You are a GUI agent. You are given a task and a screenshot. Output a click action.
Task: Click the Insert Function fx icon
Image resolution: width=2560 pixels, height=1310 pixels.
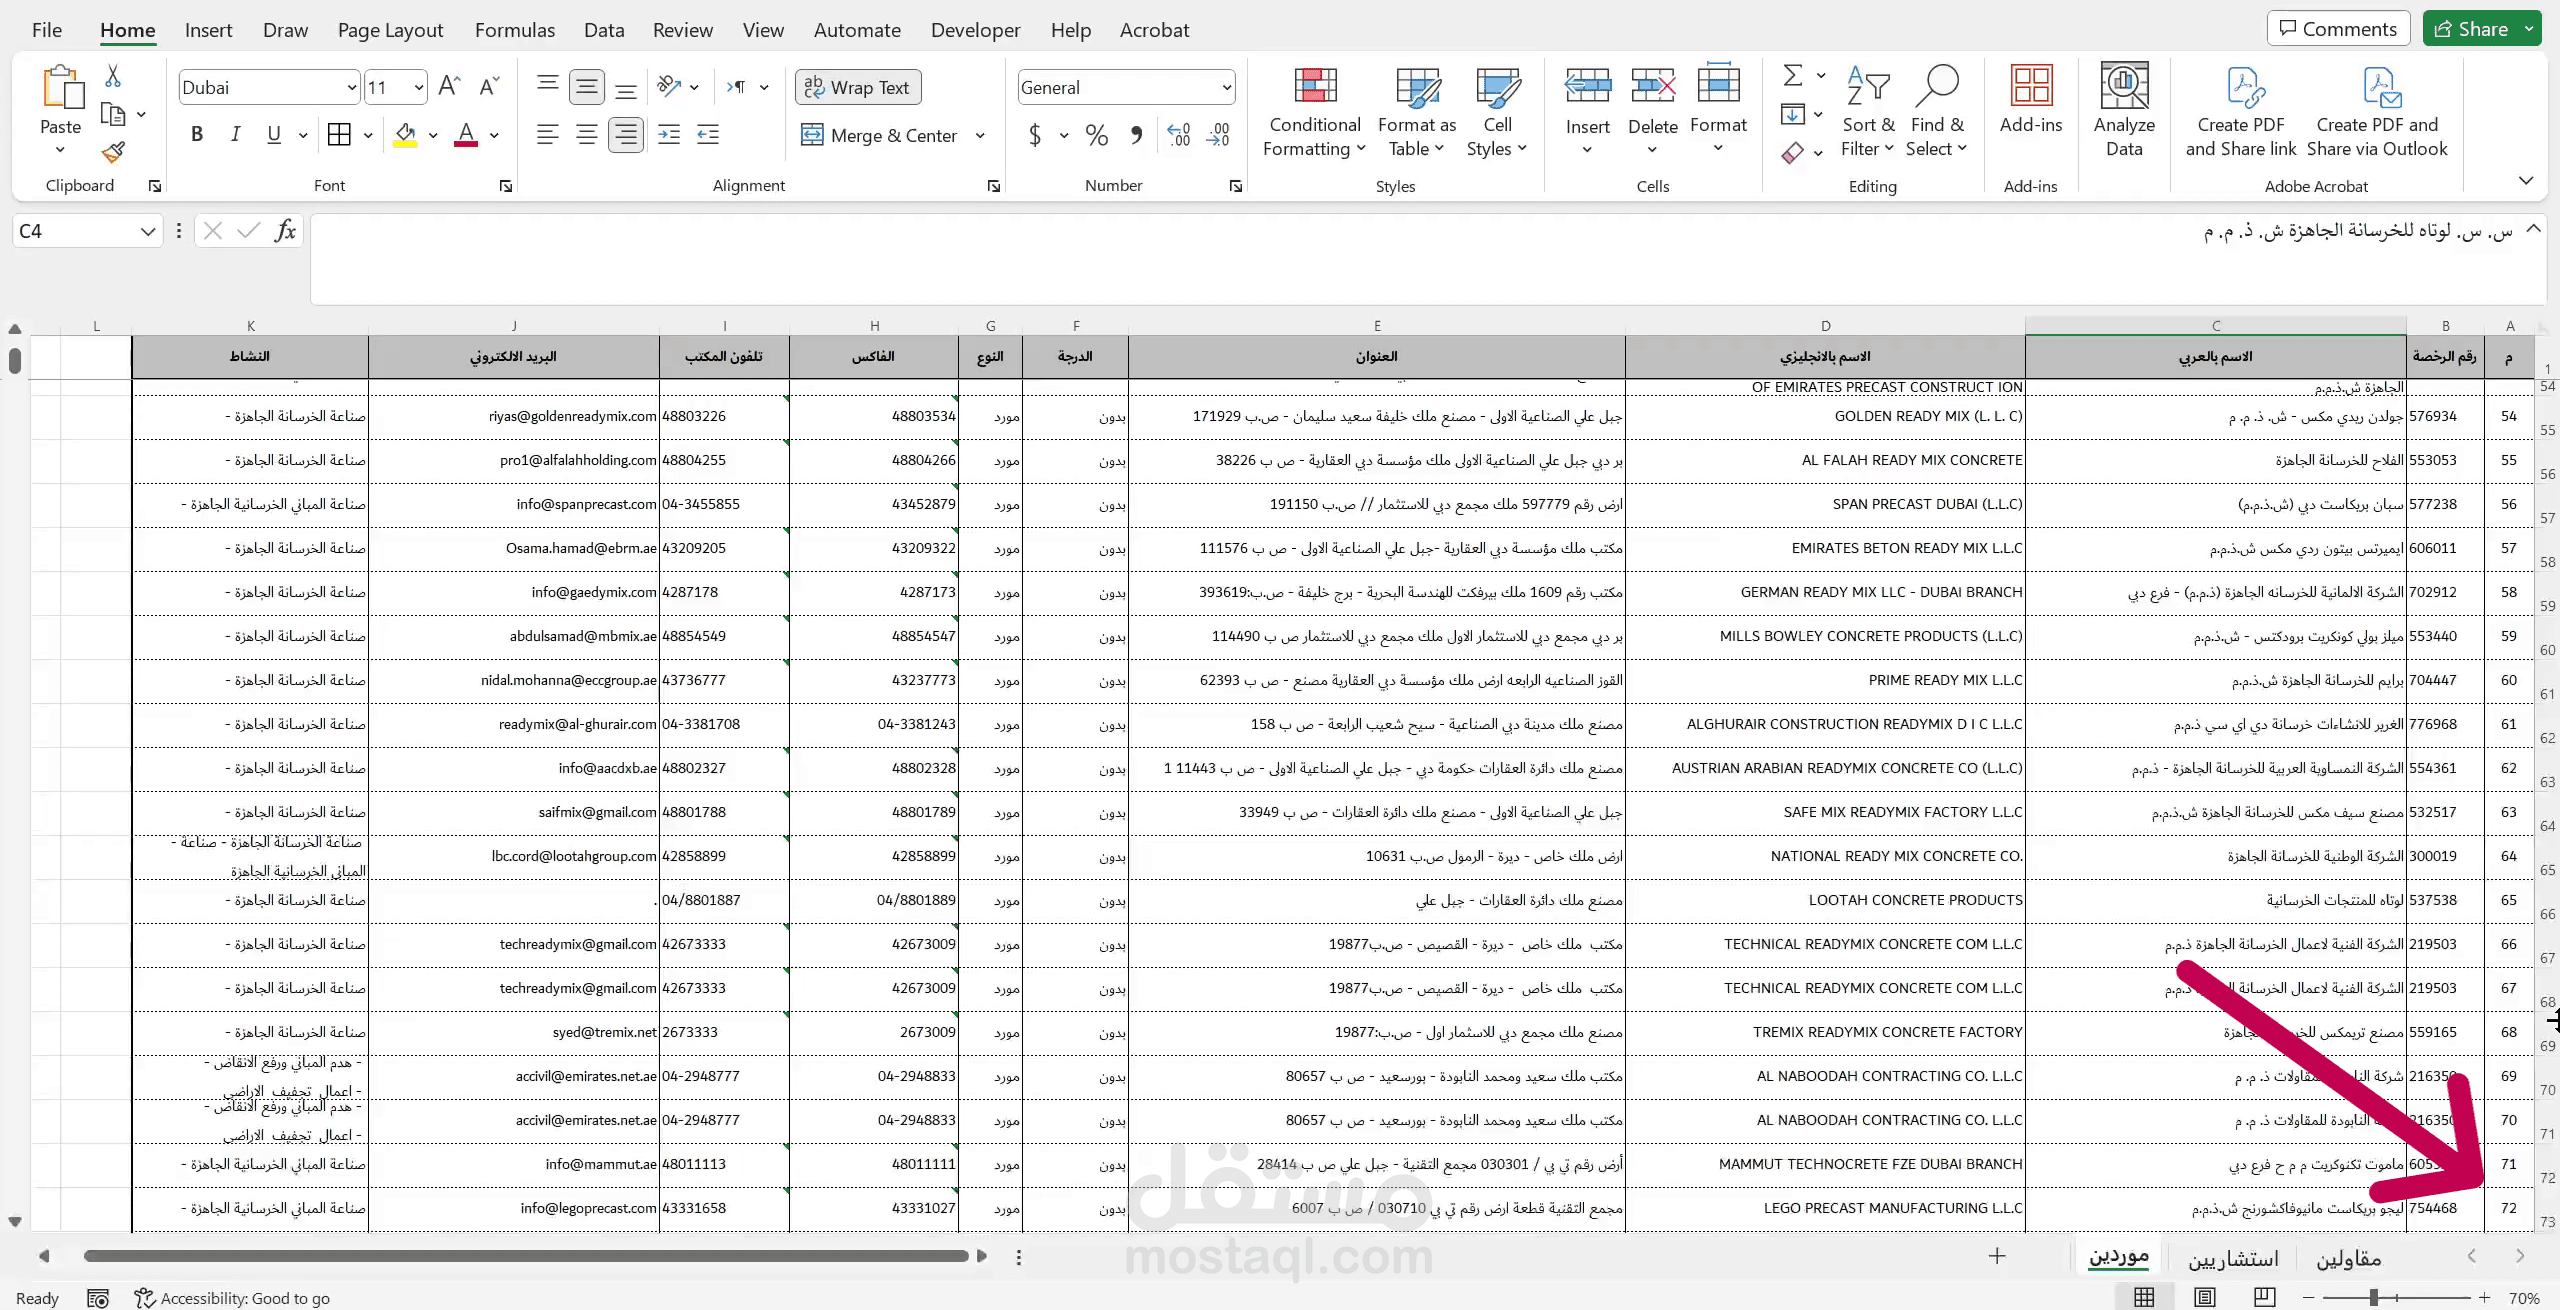point(285,231)
